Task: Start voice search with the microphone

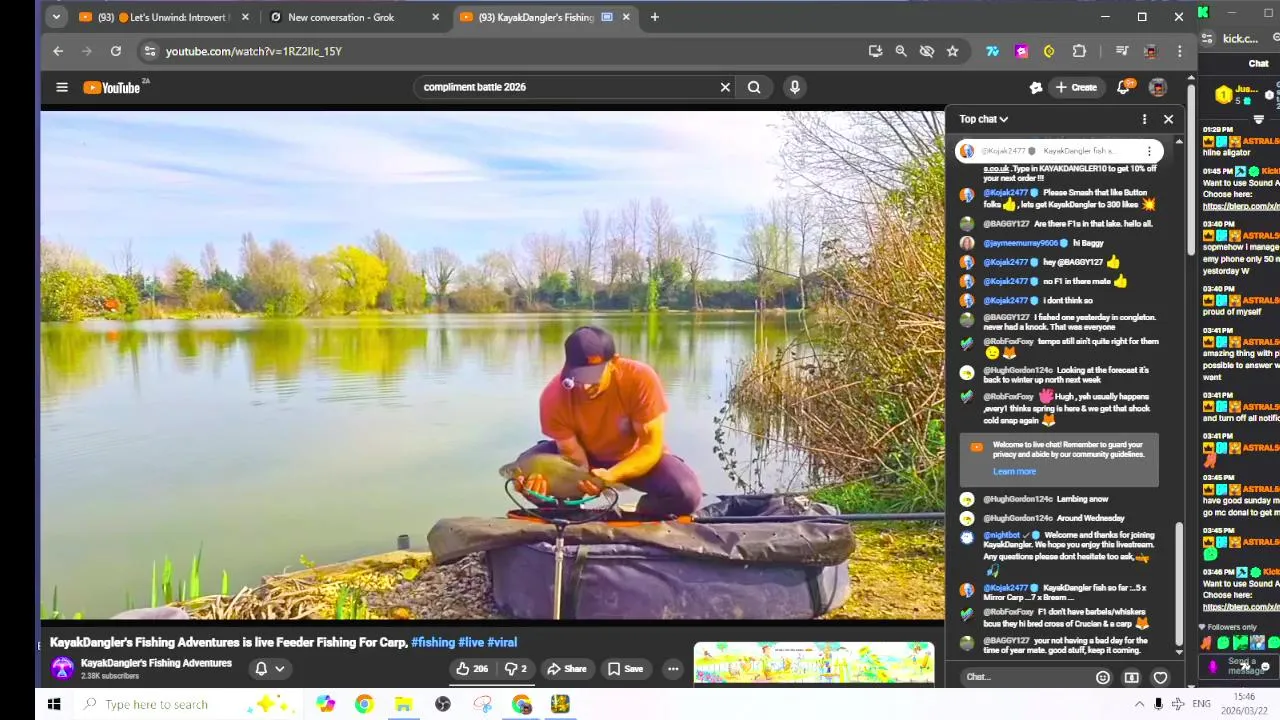Action: (x=795, y=87)
